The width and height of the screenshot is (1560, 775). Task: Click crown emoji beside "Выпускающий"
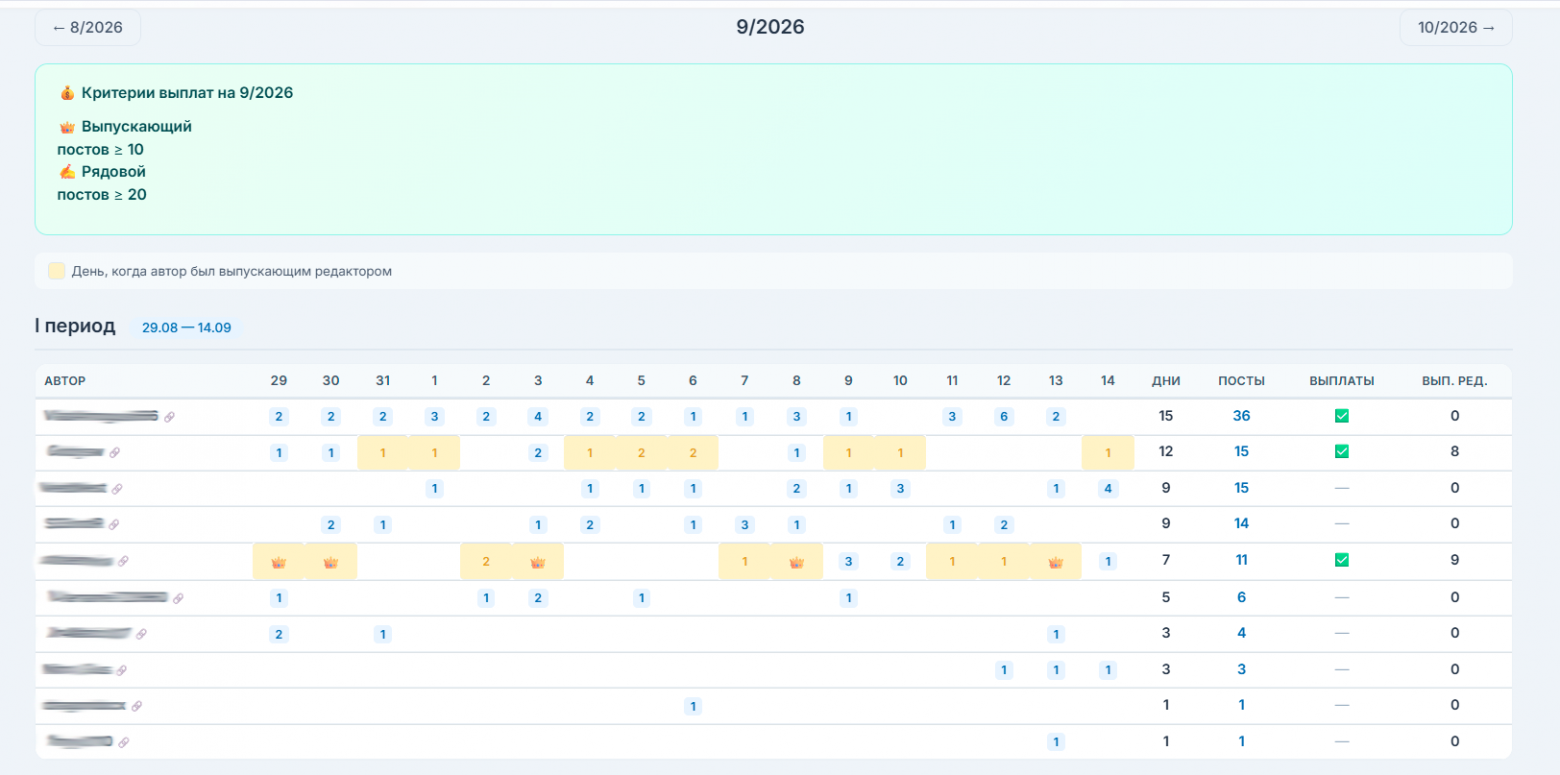click(67, 127)
